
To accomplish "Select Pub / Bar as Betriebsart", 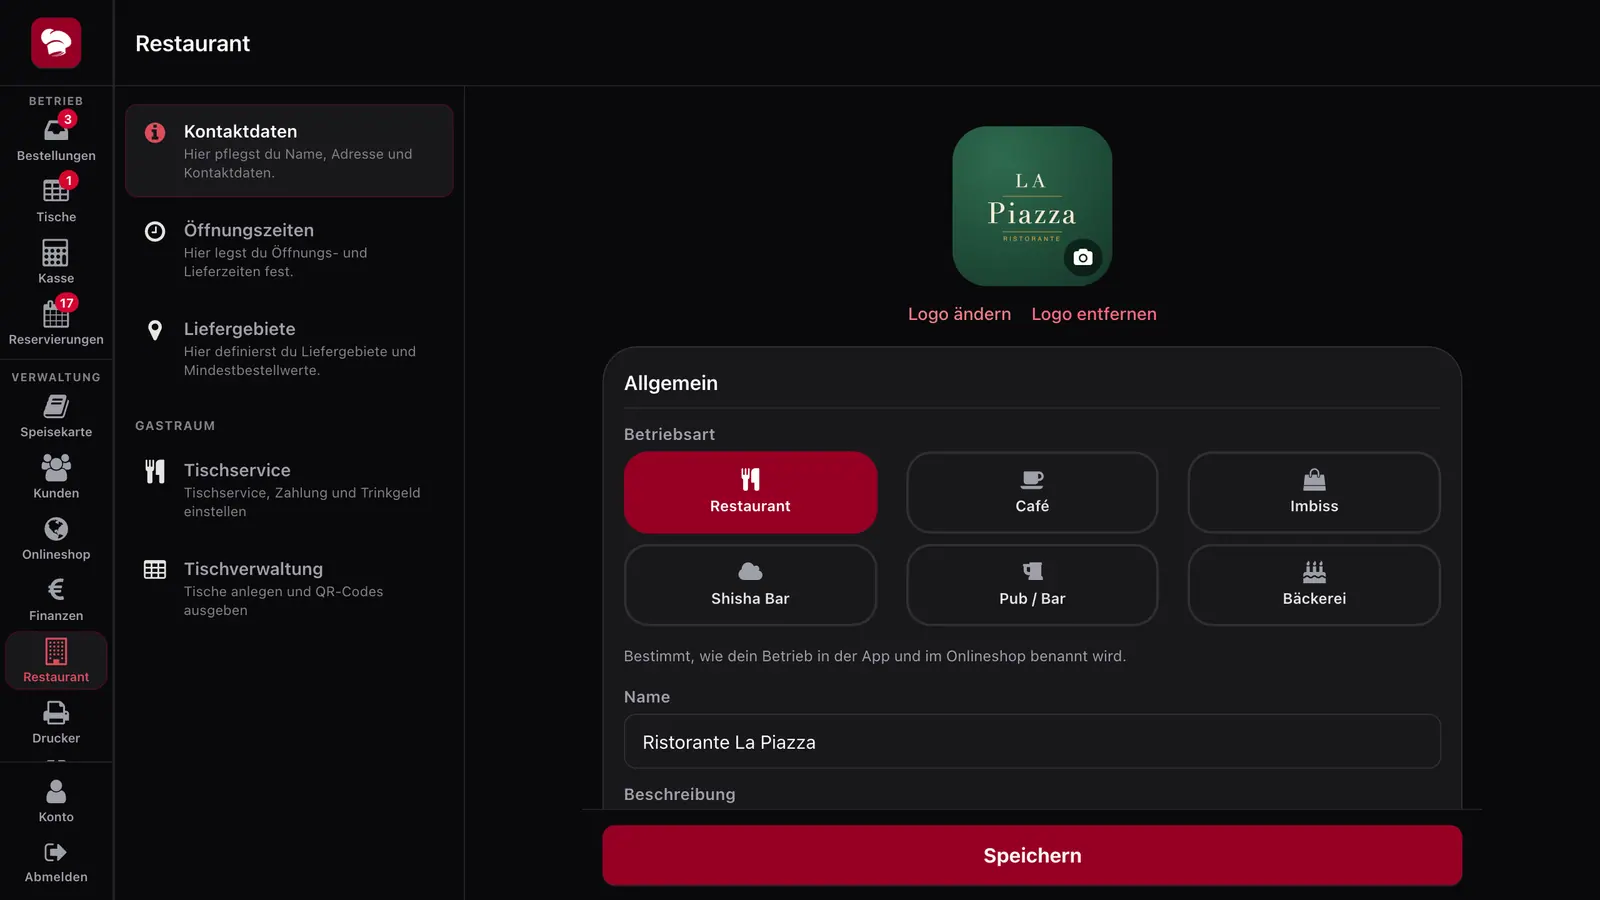I will coord(1032,585).
